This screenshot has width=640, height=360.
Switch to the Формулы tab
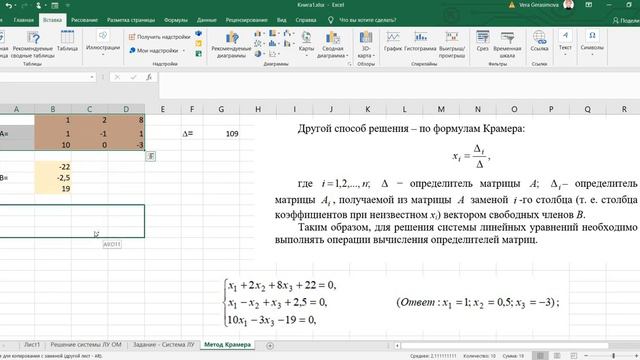point(176,20)
